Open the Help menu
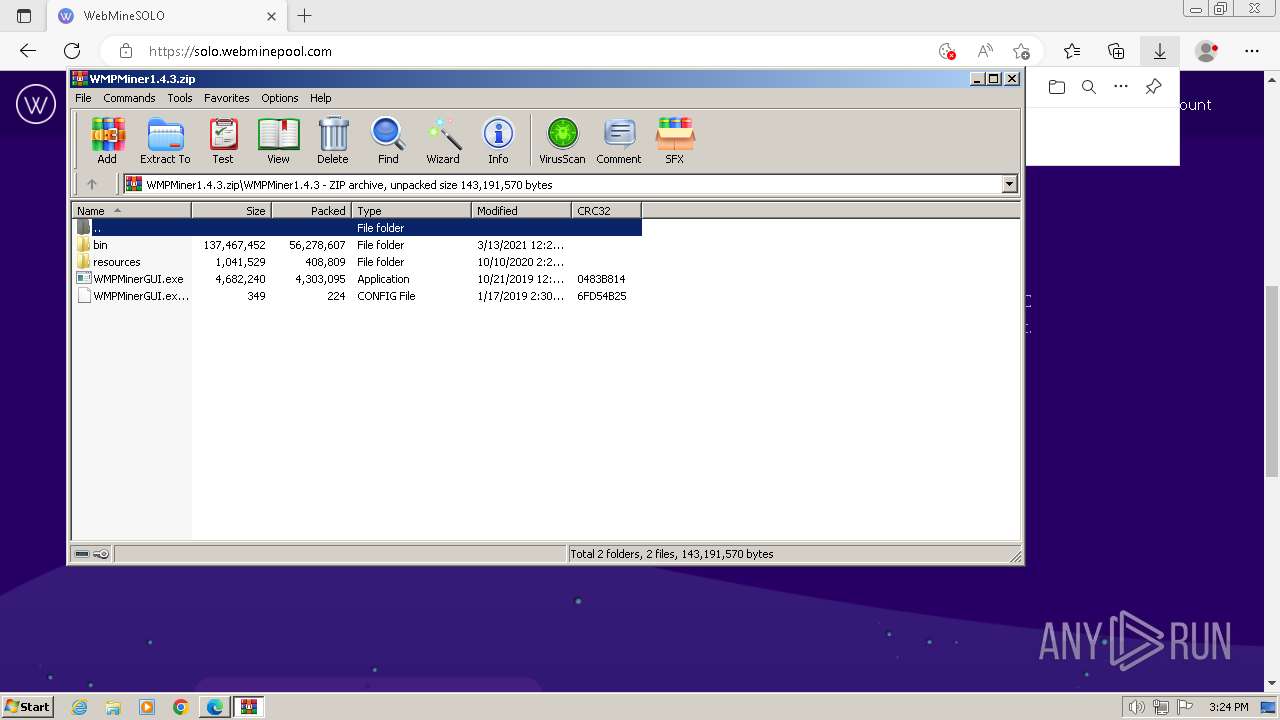Viewport: 1280px width, 720px height. point(320,98)
